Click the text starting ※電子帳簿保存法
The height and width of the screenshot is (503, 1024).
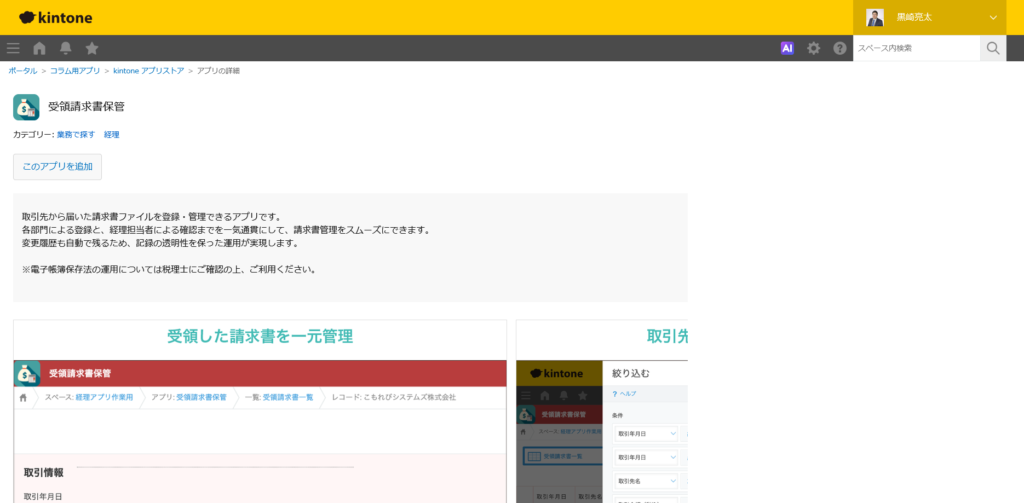click(x=168, y=269)
